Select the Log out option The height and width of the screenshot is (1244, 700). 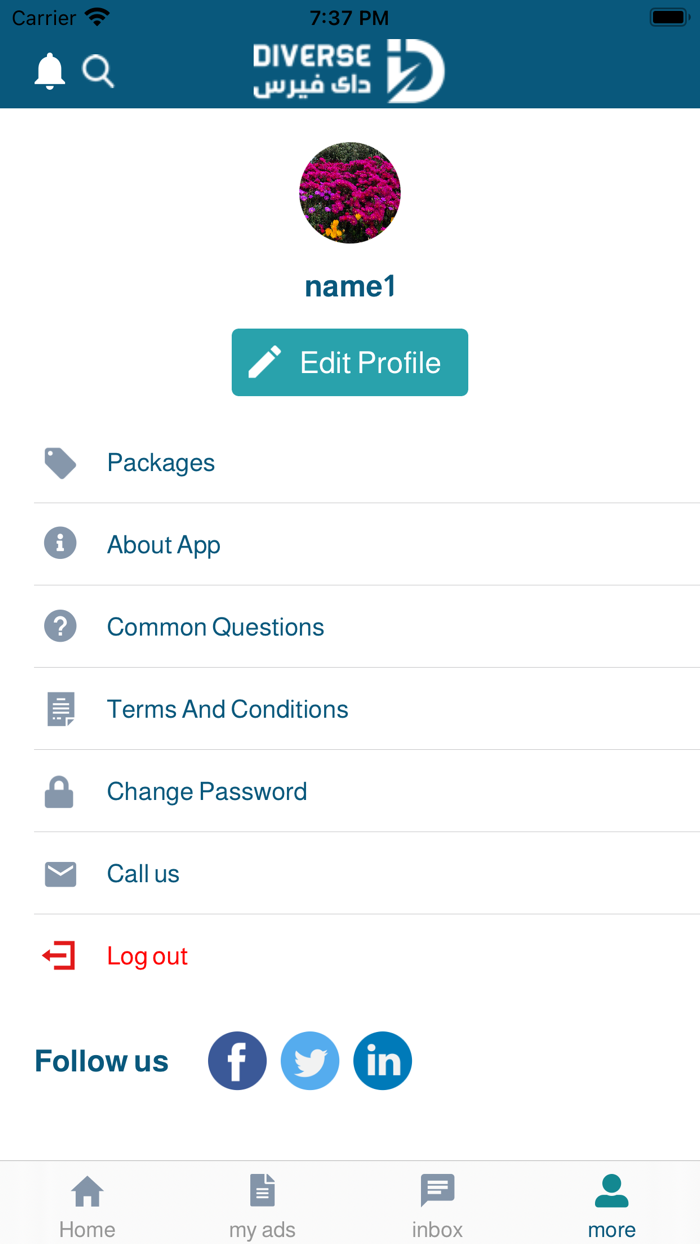pos(148,956)
